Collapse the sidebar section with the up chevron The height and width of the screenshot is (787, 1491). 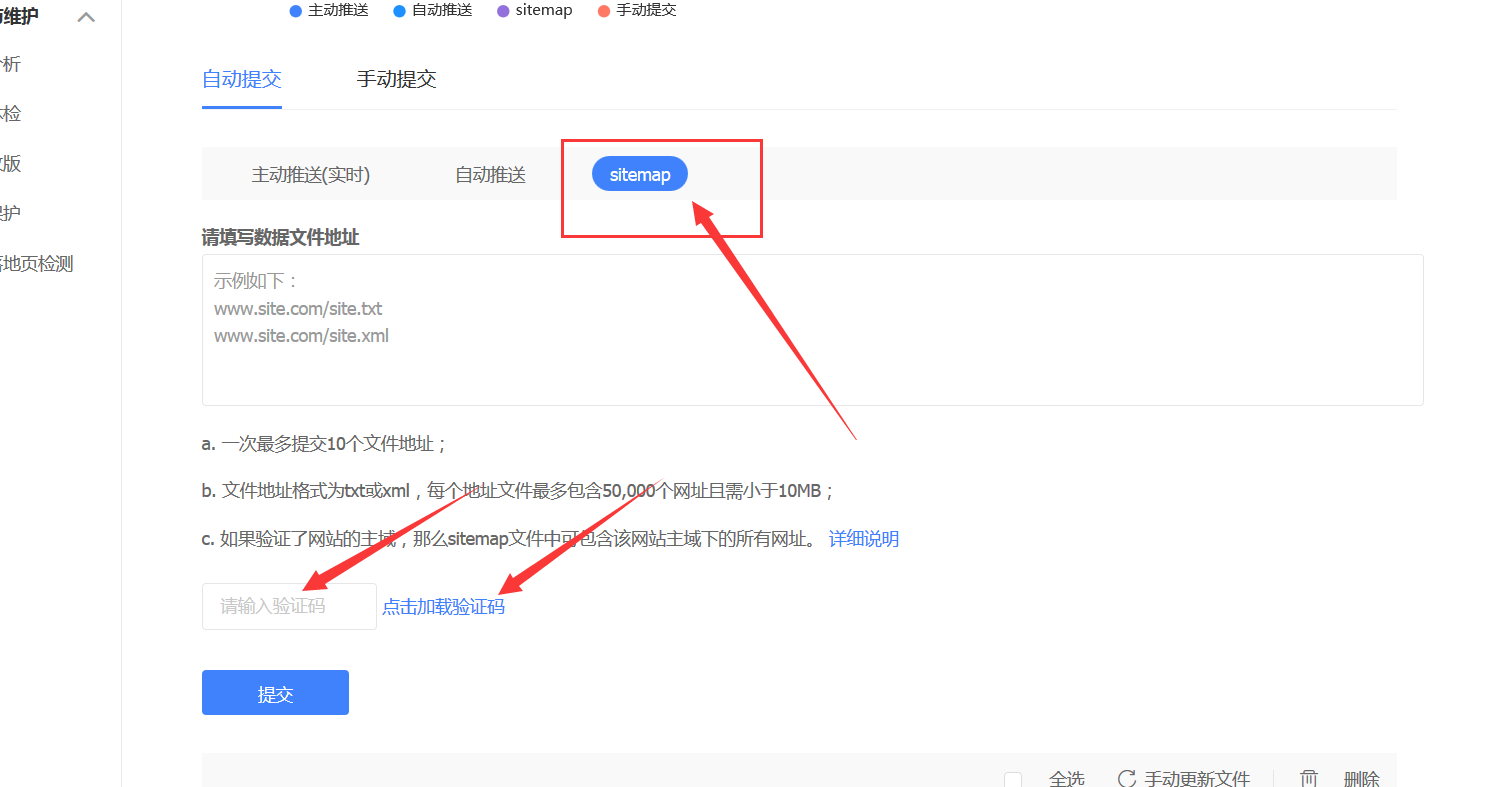pyautogui.click(x=87, y=16)
